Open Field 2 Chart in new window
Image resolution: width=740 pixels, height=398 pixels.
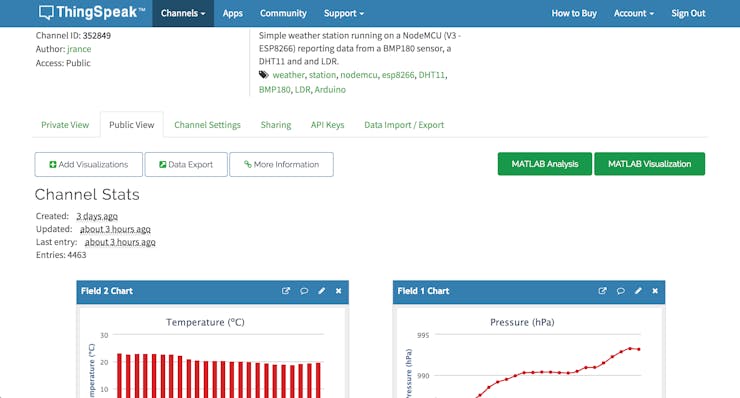click(x=286, y=291)
